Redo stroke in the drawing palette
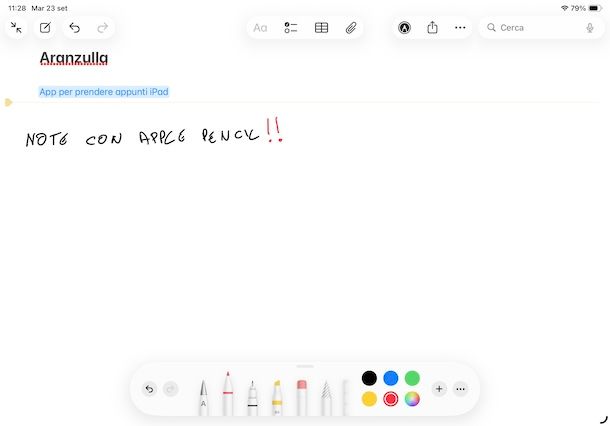This screenshot has width=610, height=426. 170,389
